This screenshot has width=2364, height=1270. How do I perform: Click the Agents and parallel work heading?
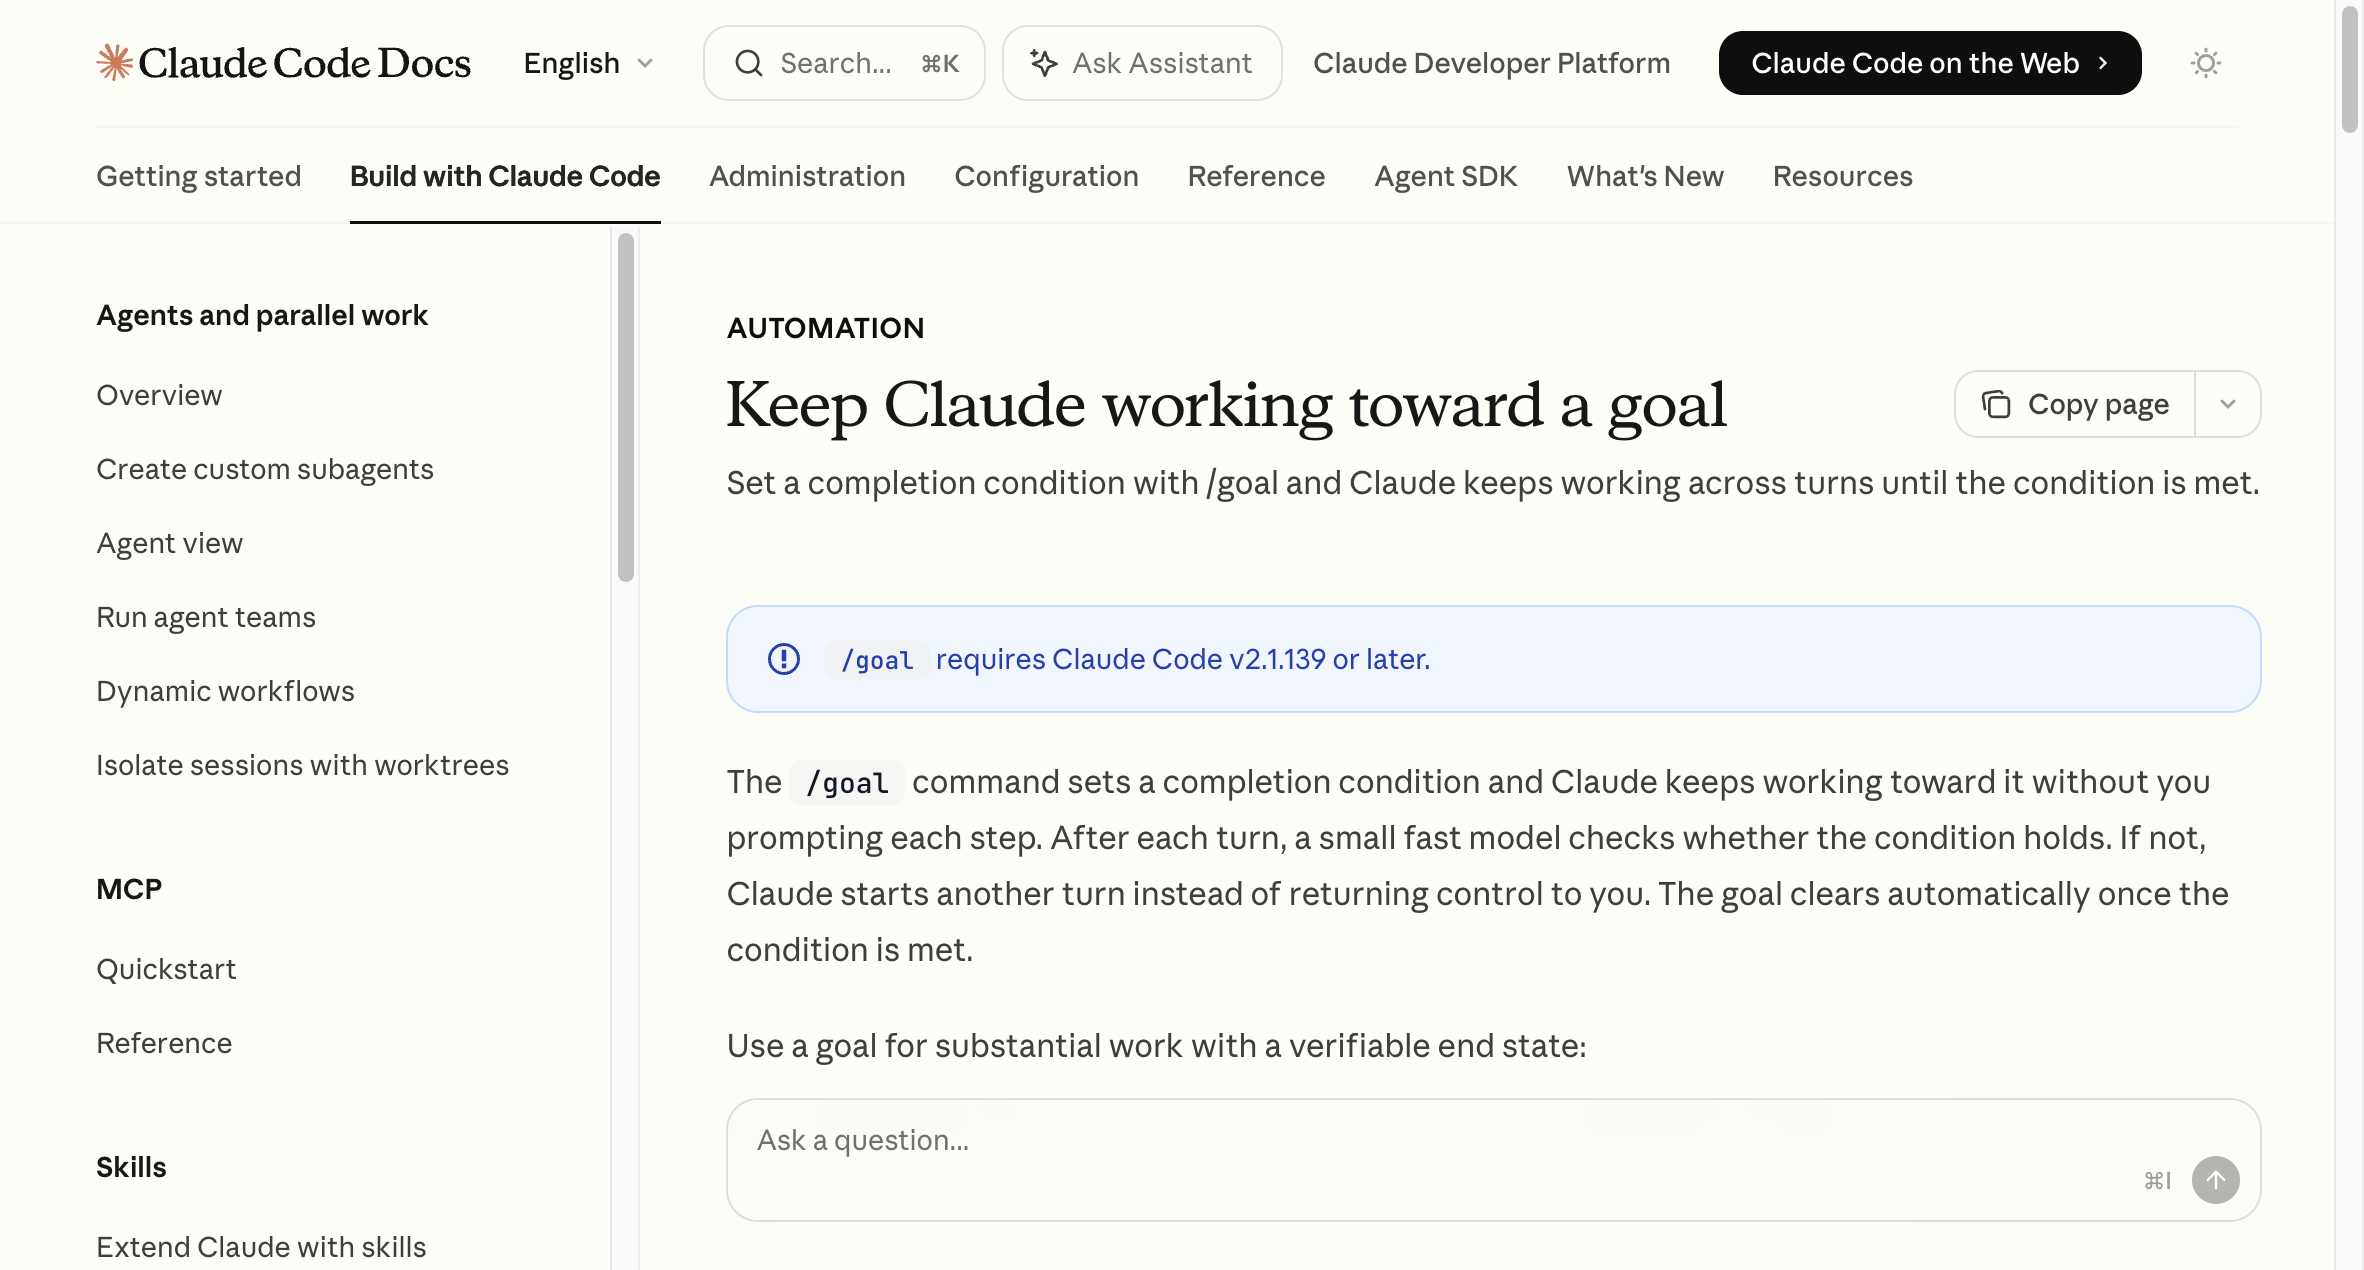pyautogui.click(x=262, y=315)
